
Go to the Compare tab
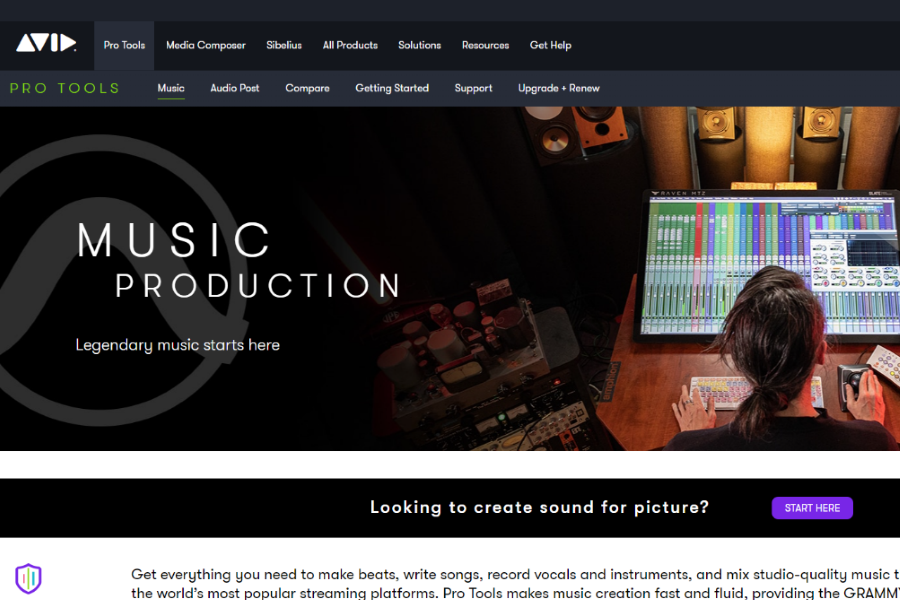point(307,88)
